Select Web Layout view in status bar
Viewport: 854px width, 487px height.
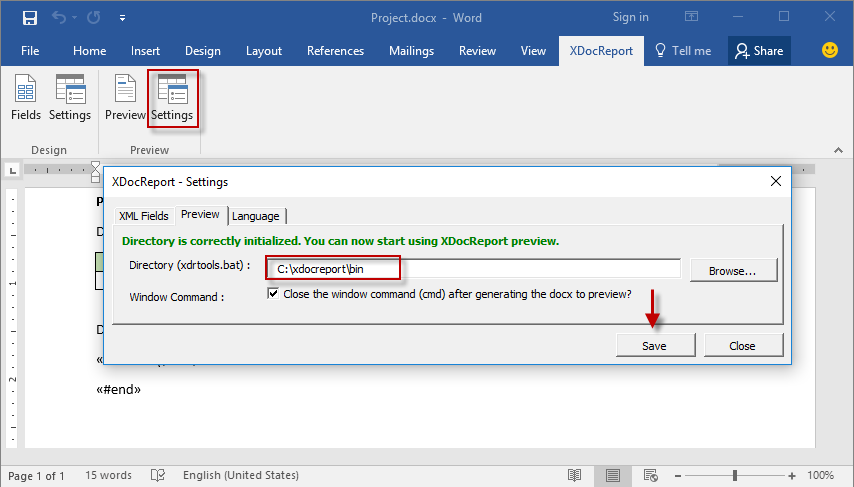tap(652, 475)
